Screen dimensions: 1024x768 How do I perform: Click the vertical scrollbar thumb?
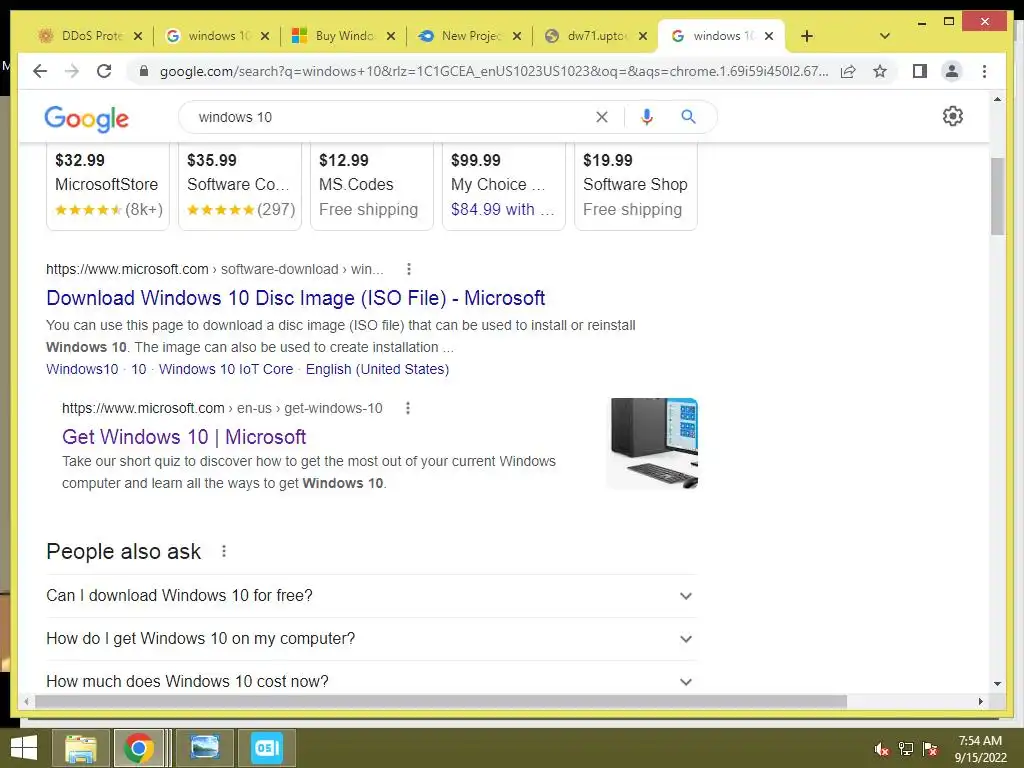click(x=997, y=196)
